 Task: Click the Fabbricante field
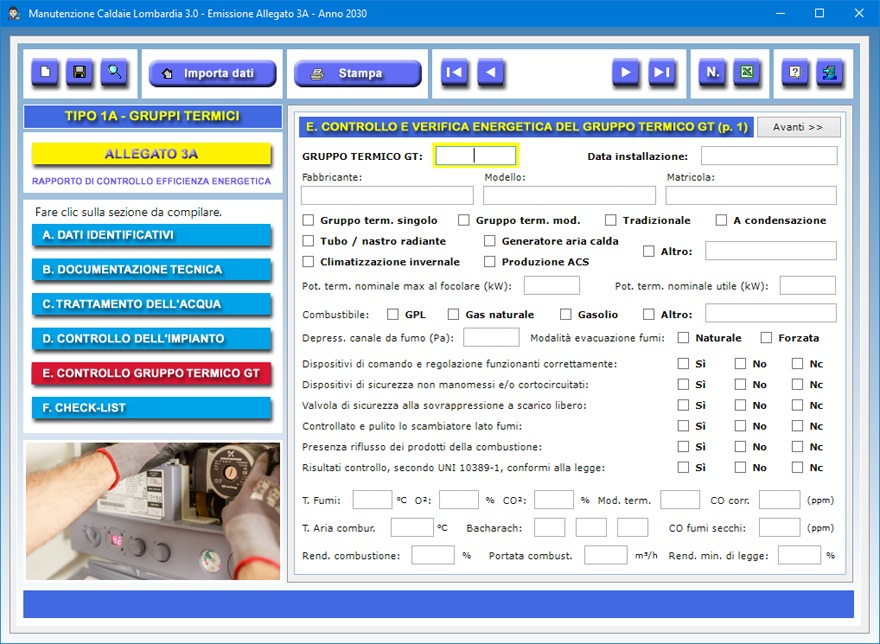[x=387, y=195]
